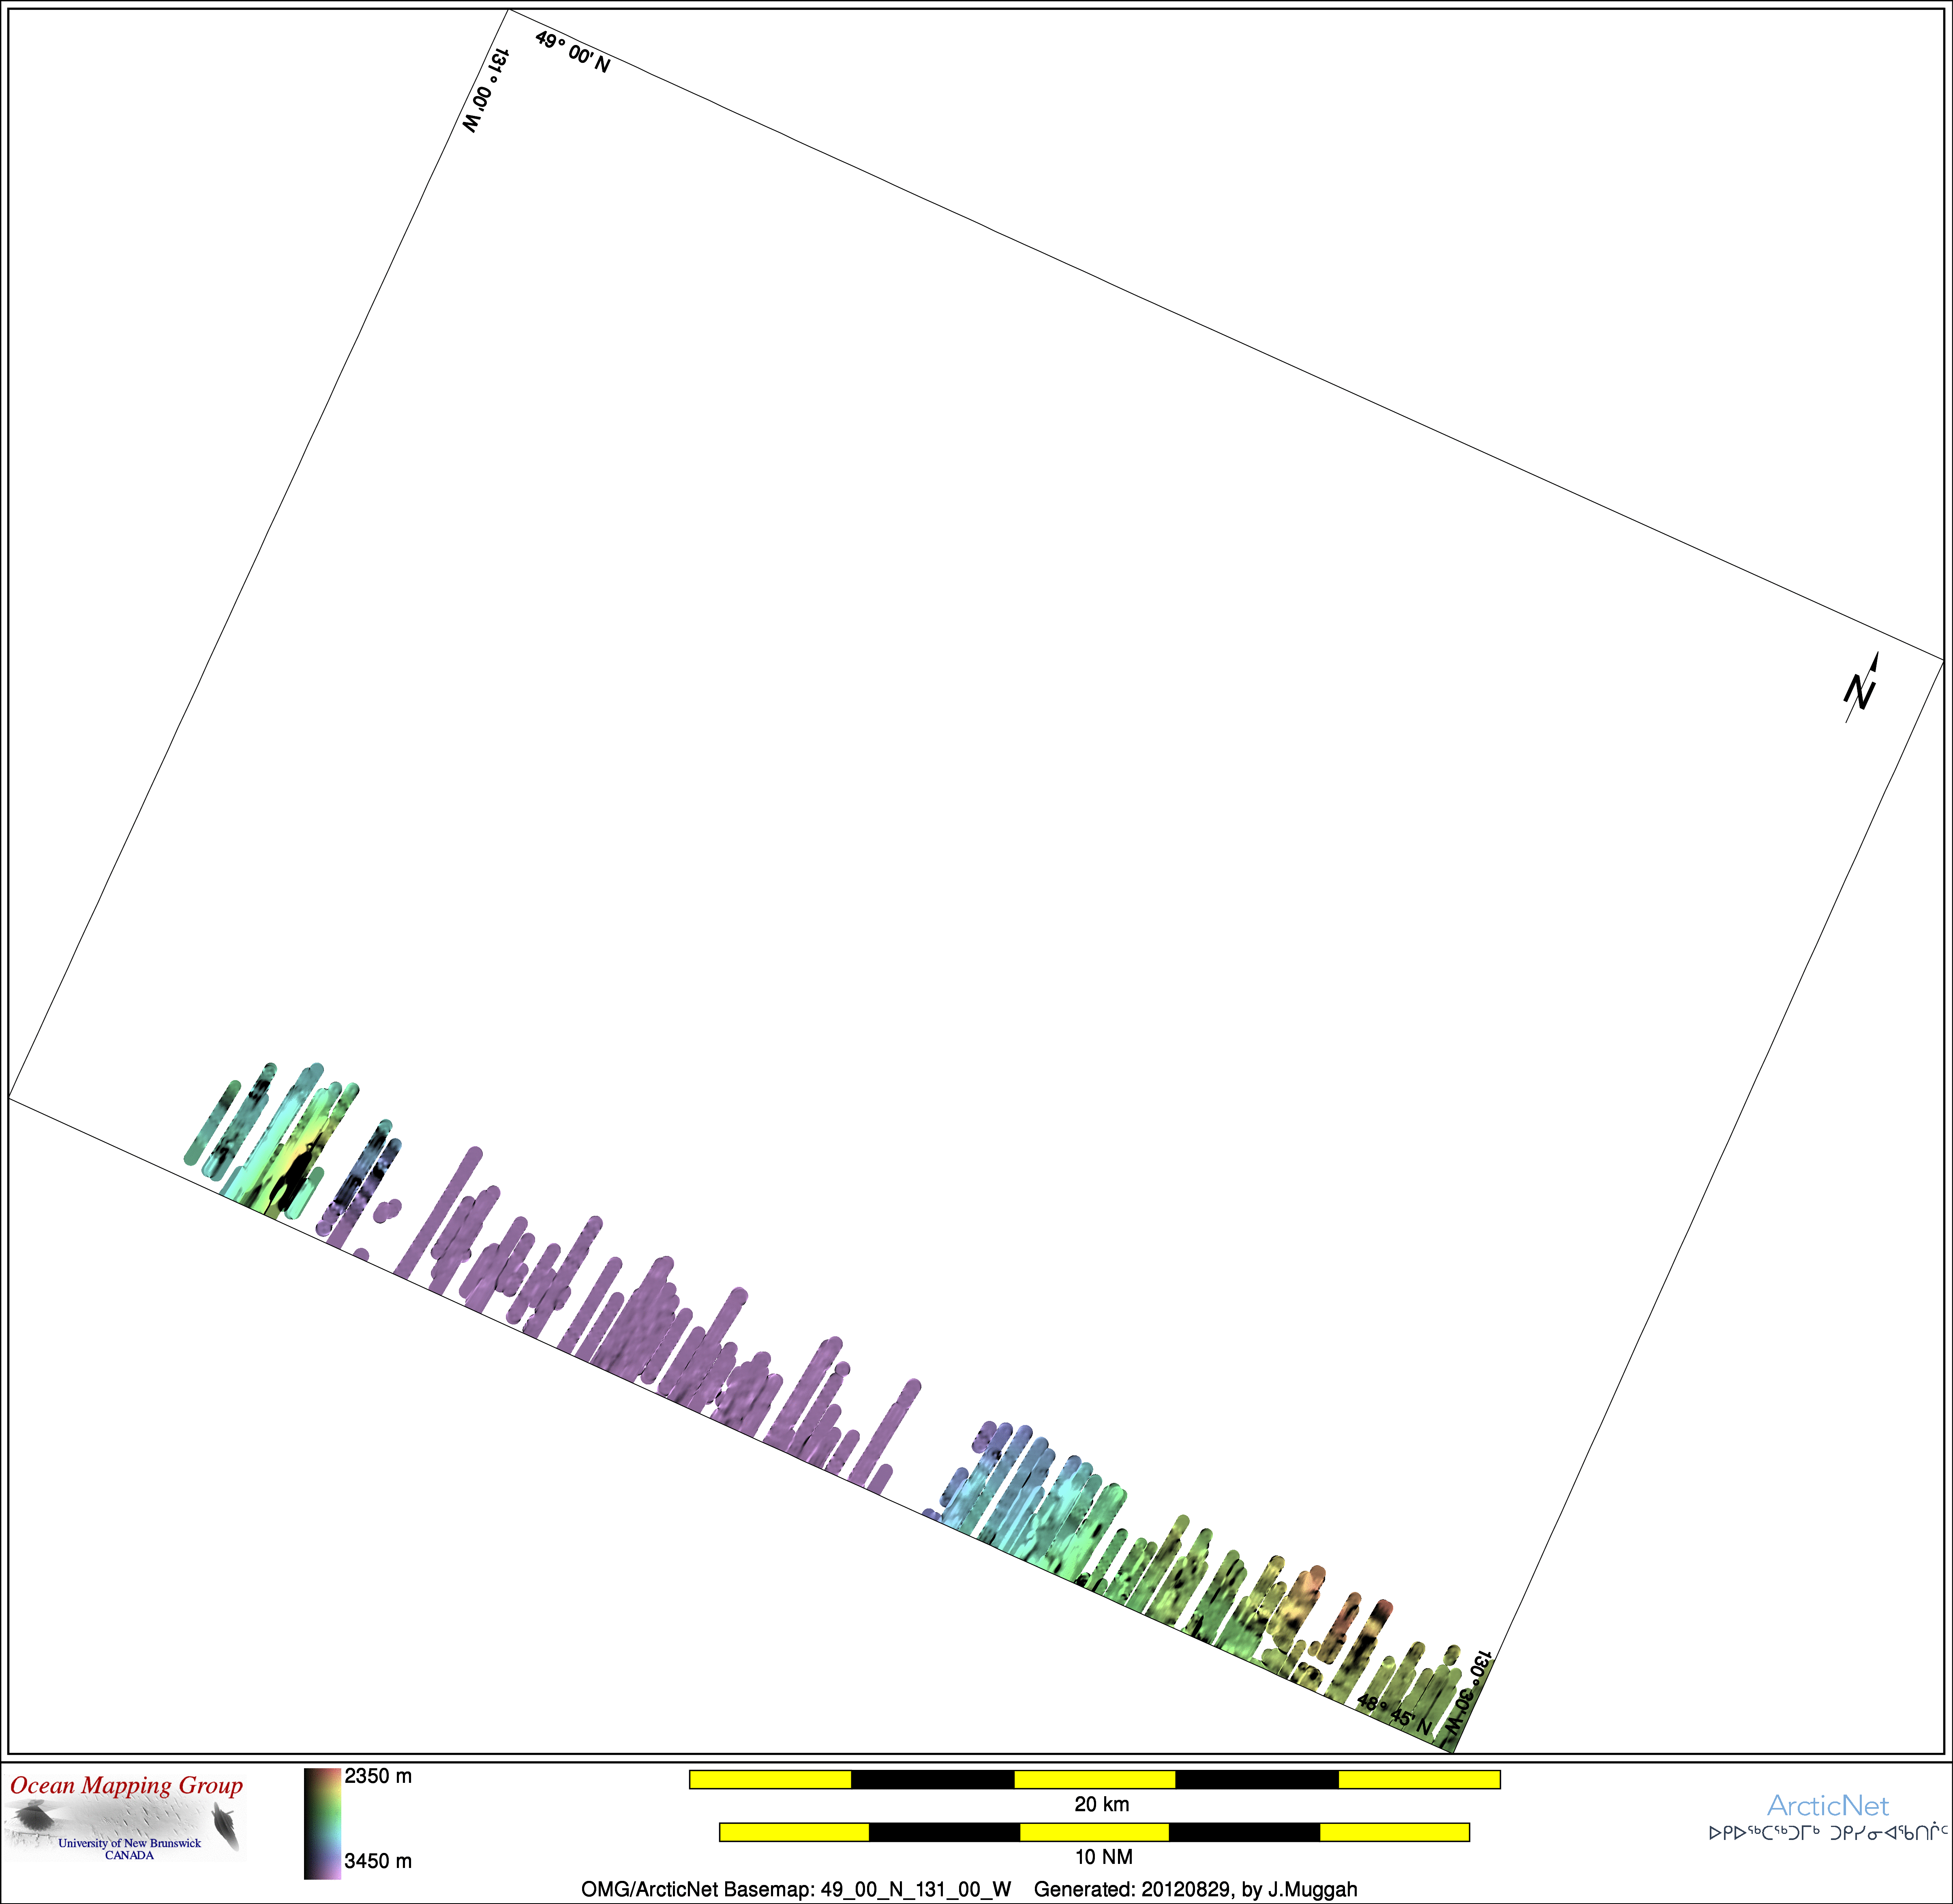
Task: Click the 49° 00' N latitude label
Action: click(x=573, y=52)
